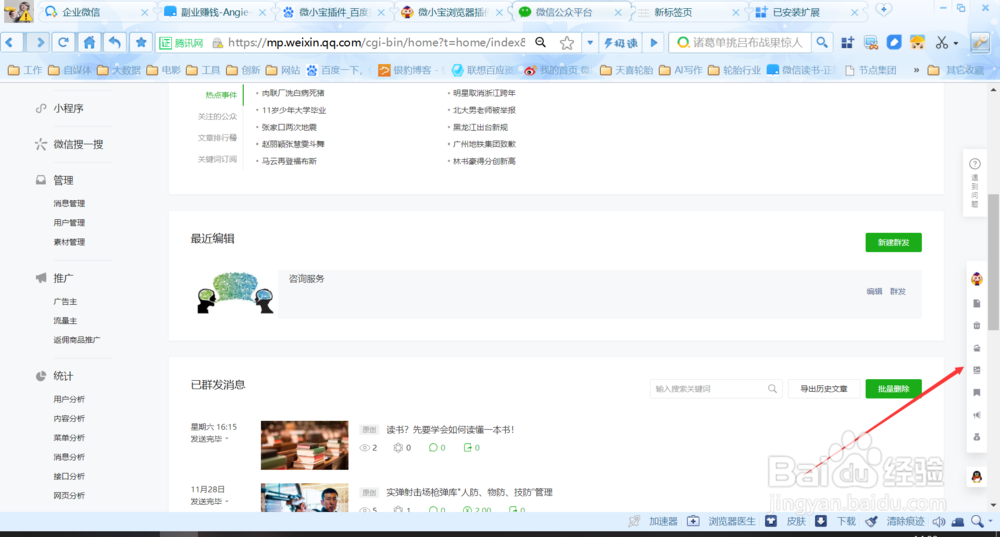
Task: Switch to the 微小宝插件_百度 tab
Action: coord(334,12)
